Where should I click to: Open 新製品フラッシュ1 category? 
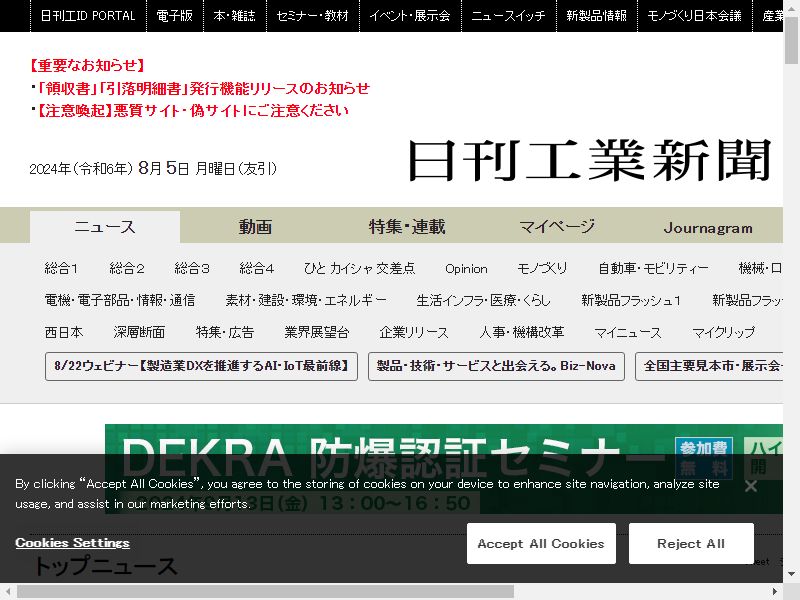(631, 301)
